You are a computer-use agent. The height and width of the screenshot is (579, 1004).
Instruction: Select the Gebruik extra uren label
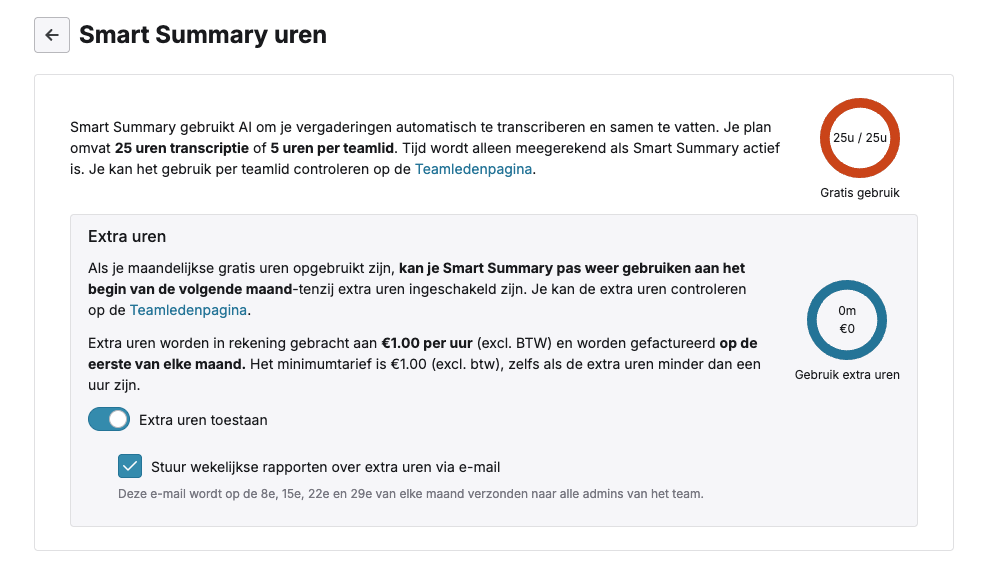click(847, 375)
